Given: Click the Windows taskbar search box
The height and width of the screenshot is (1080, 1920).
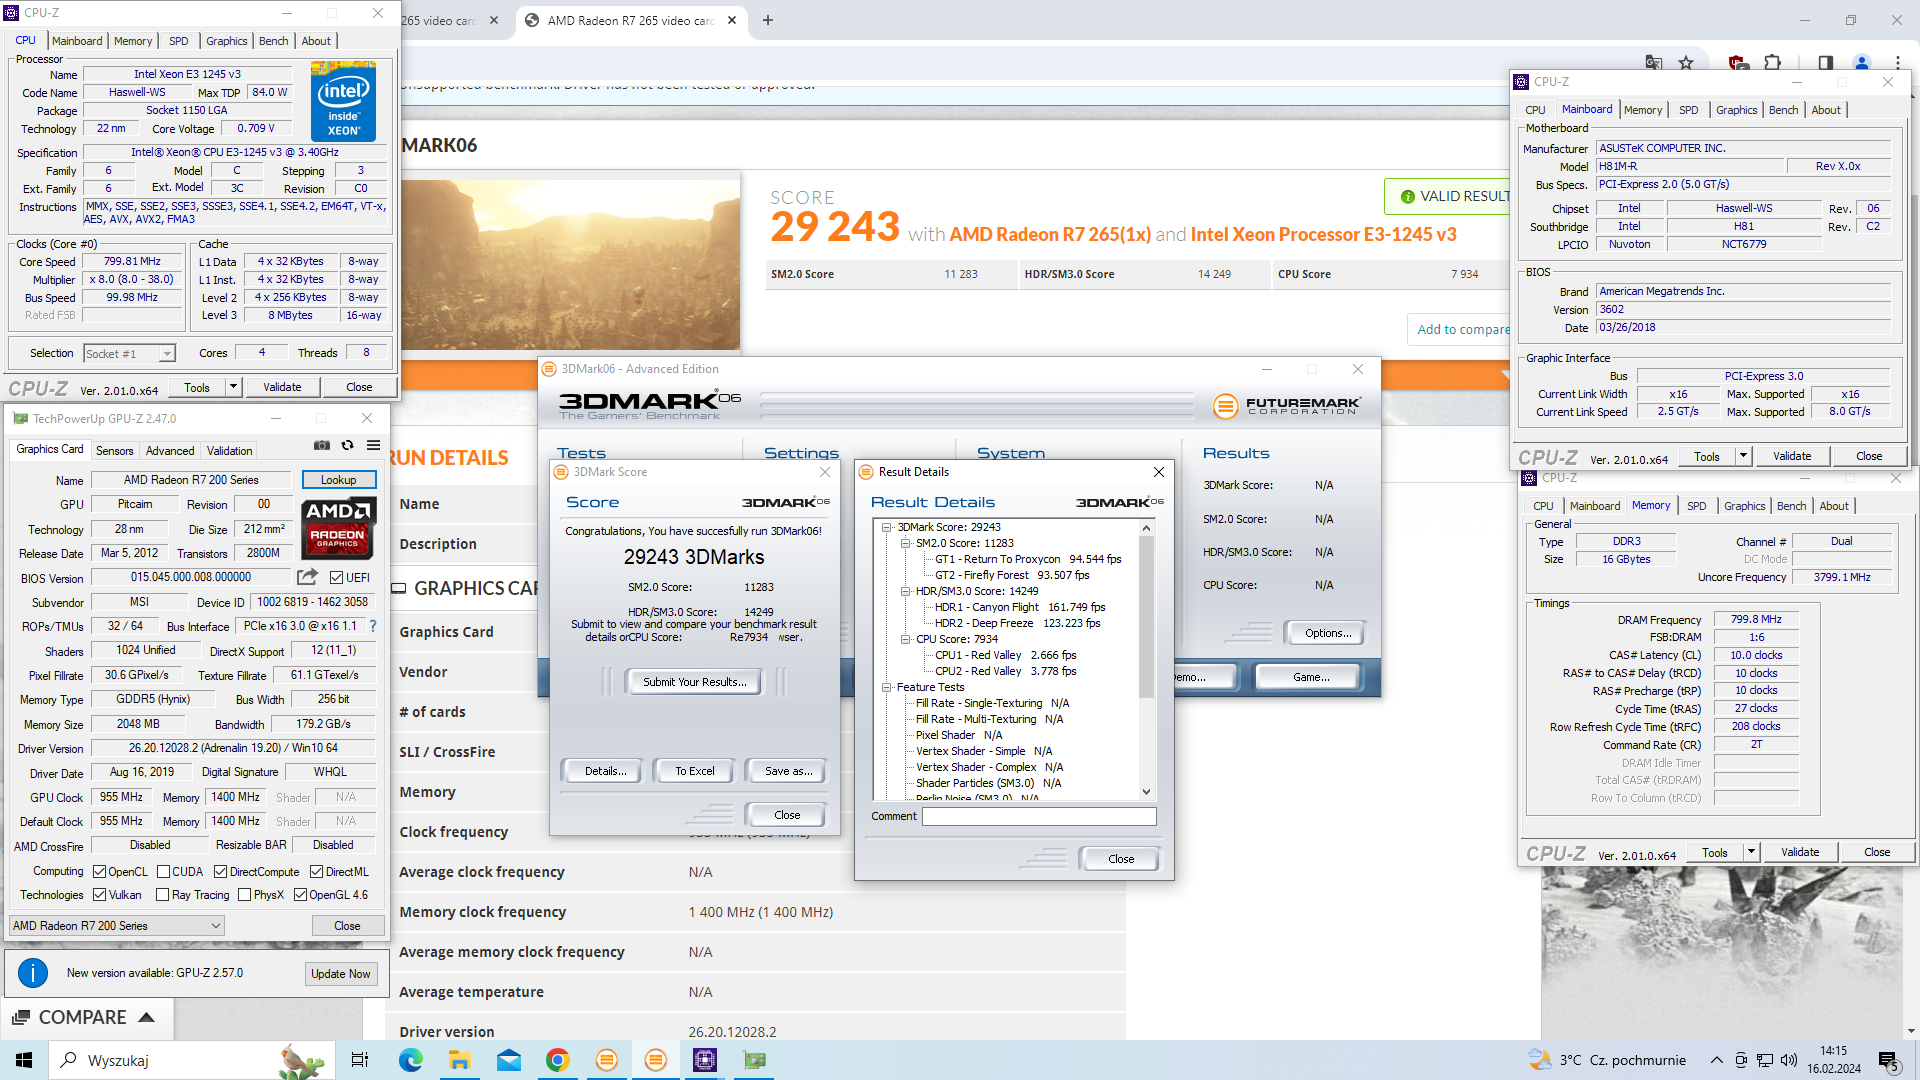Looking at the screenshot, I should click(190, 1060).
